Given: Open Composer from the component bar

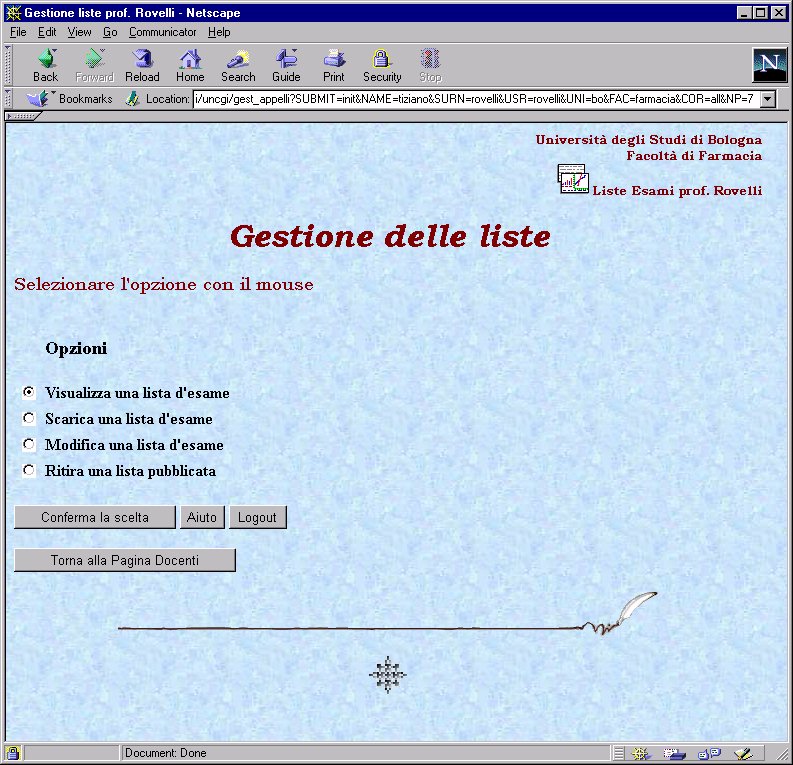Looking at the screenshot, I should [743, 753].
